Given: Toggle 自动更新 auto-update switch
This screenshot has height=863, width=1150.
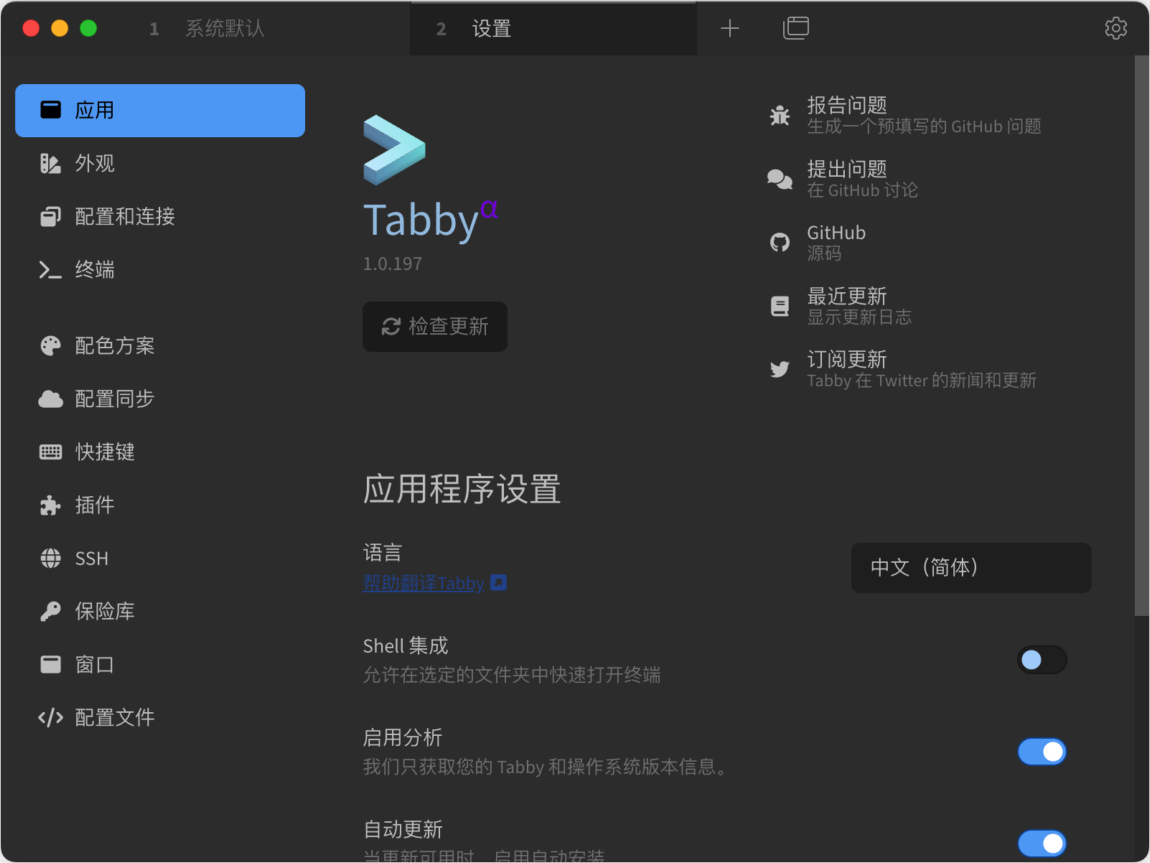Looking at the screenshot, I should click(x=1041, y=843).
